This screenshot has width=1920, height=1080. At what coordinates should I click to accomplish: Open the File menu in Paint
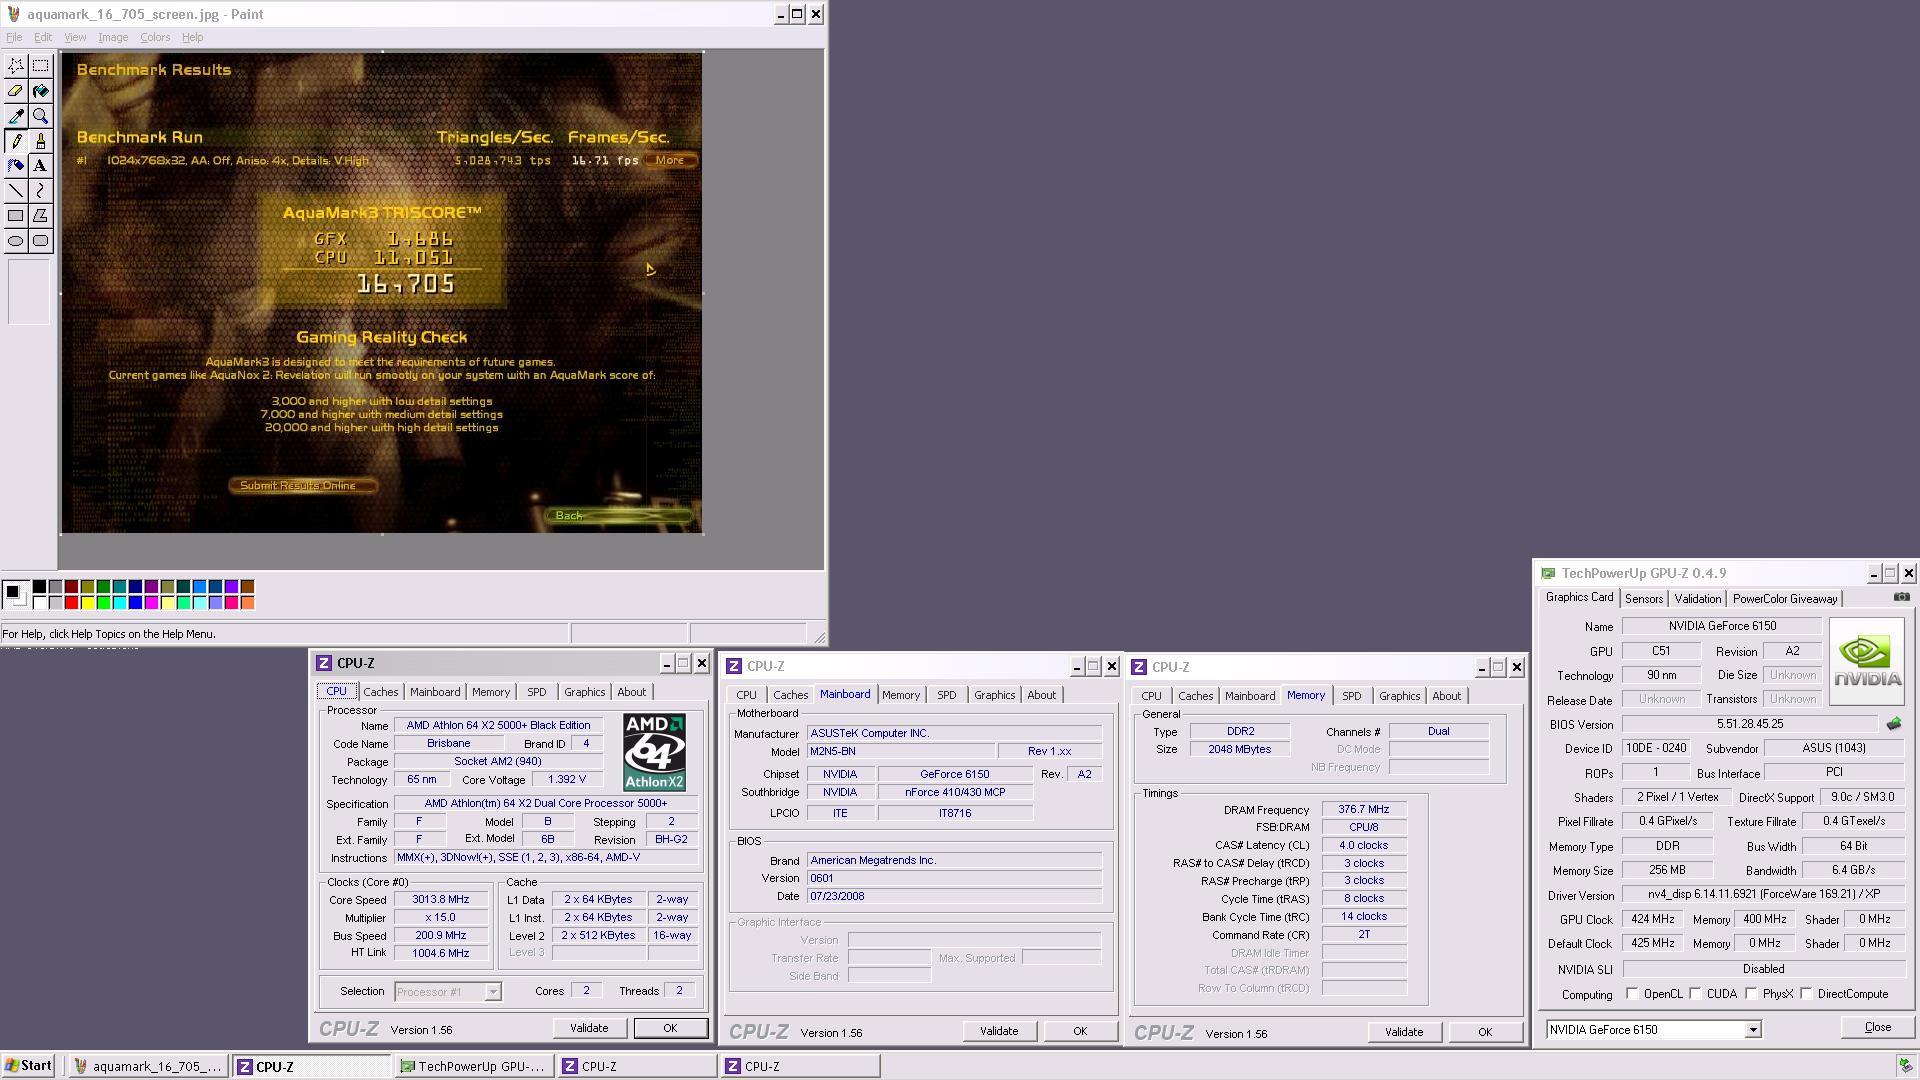tap(14, 37)
